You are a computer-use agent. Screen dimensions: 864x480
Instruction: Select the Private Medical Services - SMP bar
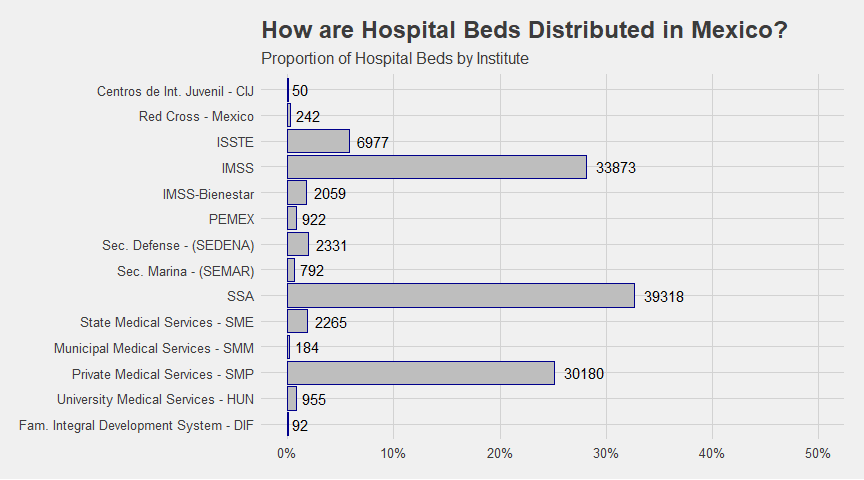[421, 373]
